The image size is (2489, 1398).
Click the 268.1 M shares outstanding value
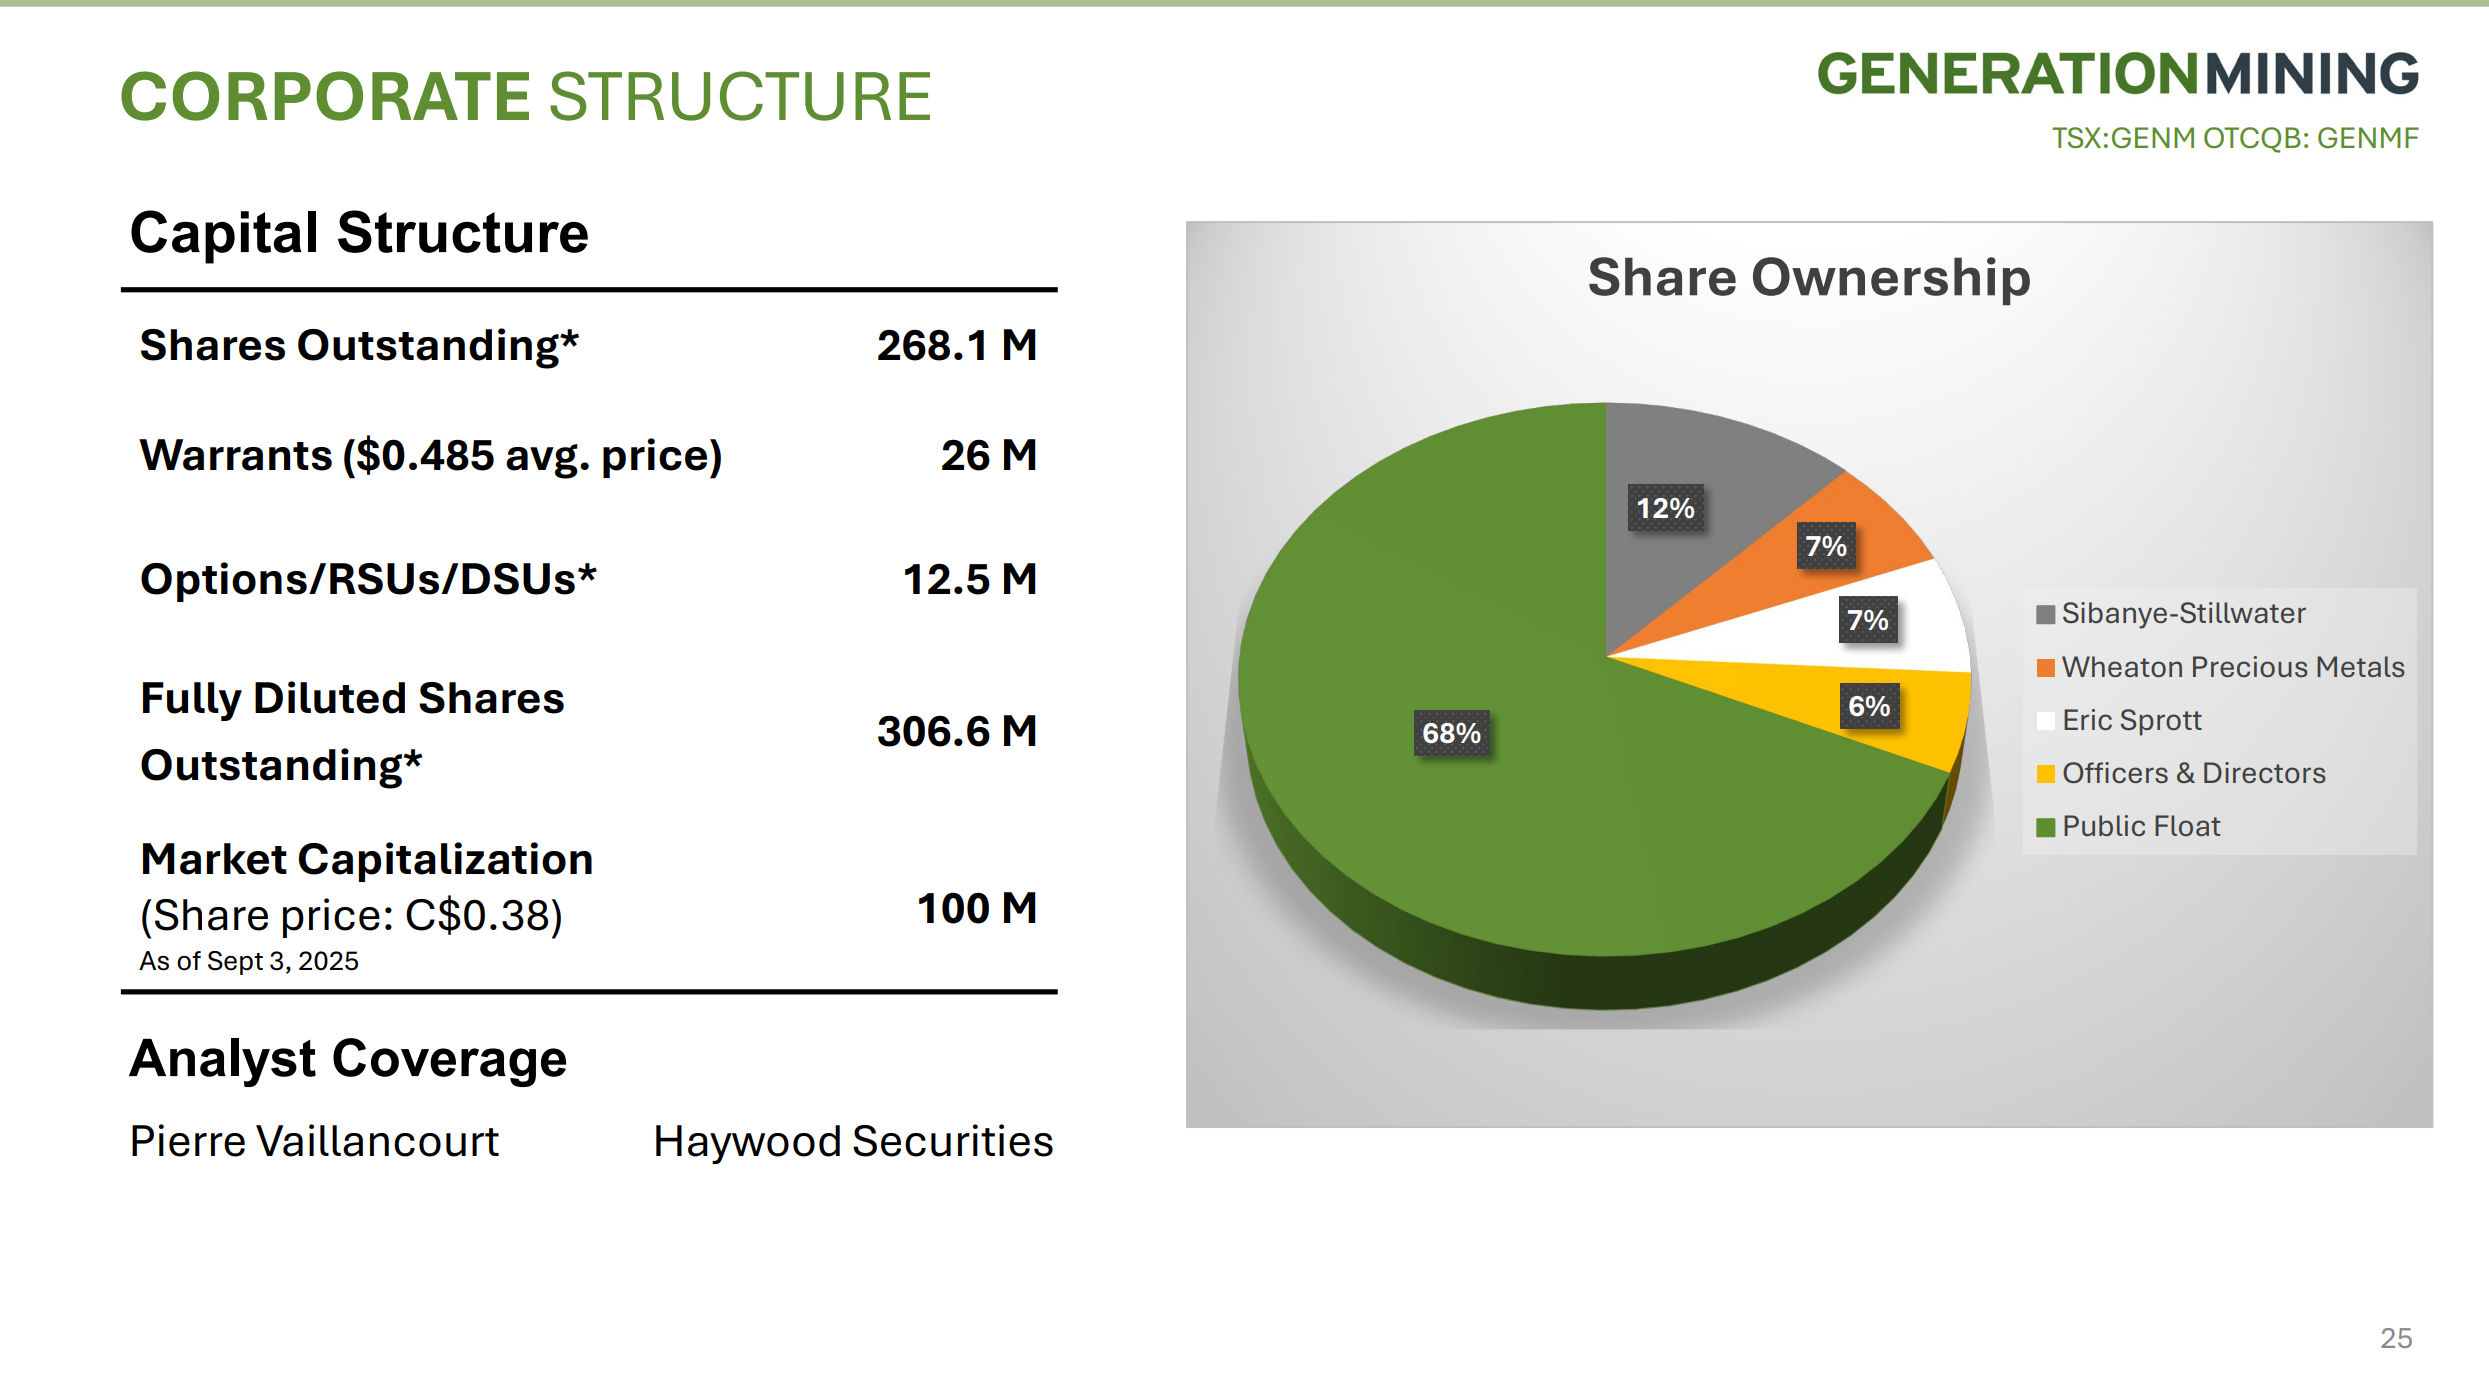(x=956, y=345)
